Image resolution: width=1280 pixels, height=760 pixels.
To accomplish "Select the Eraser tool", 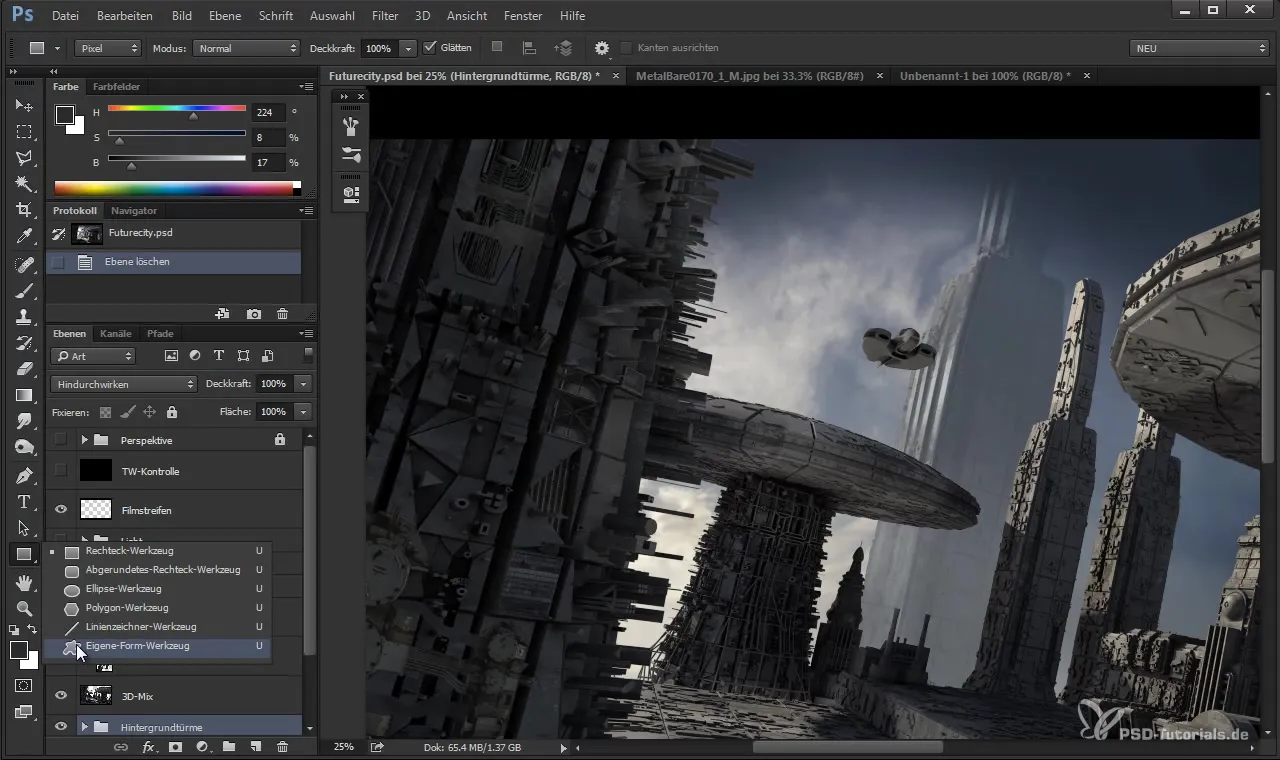I will (24, 369).
